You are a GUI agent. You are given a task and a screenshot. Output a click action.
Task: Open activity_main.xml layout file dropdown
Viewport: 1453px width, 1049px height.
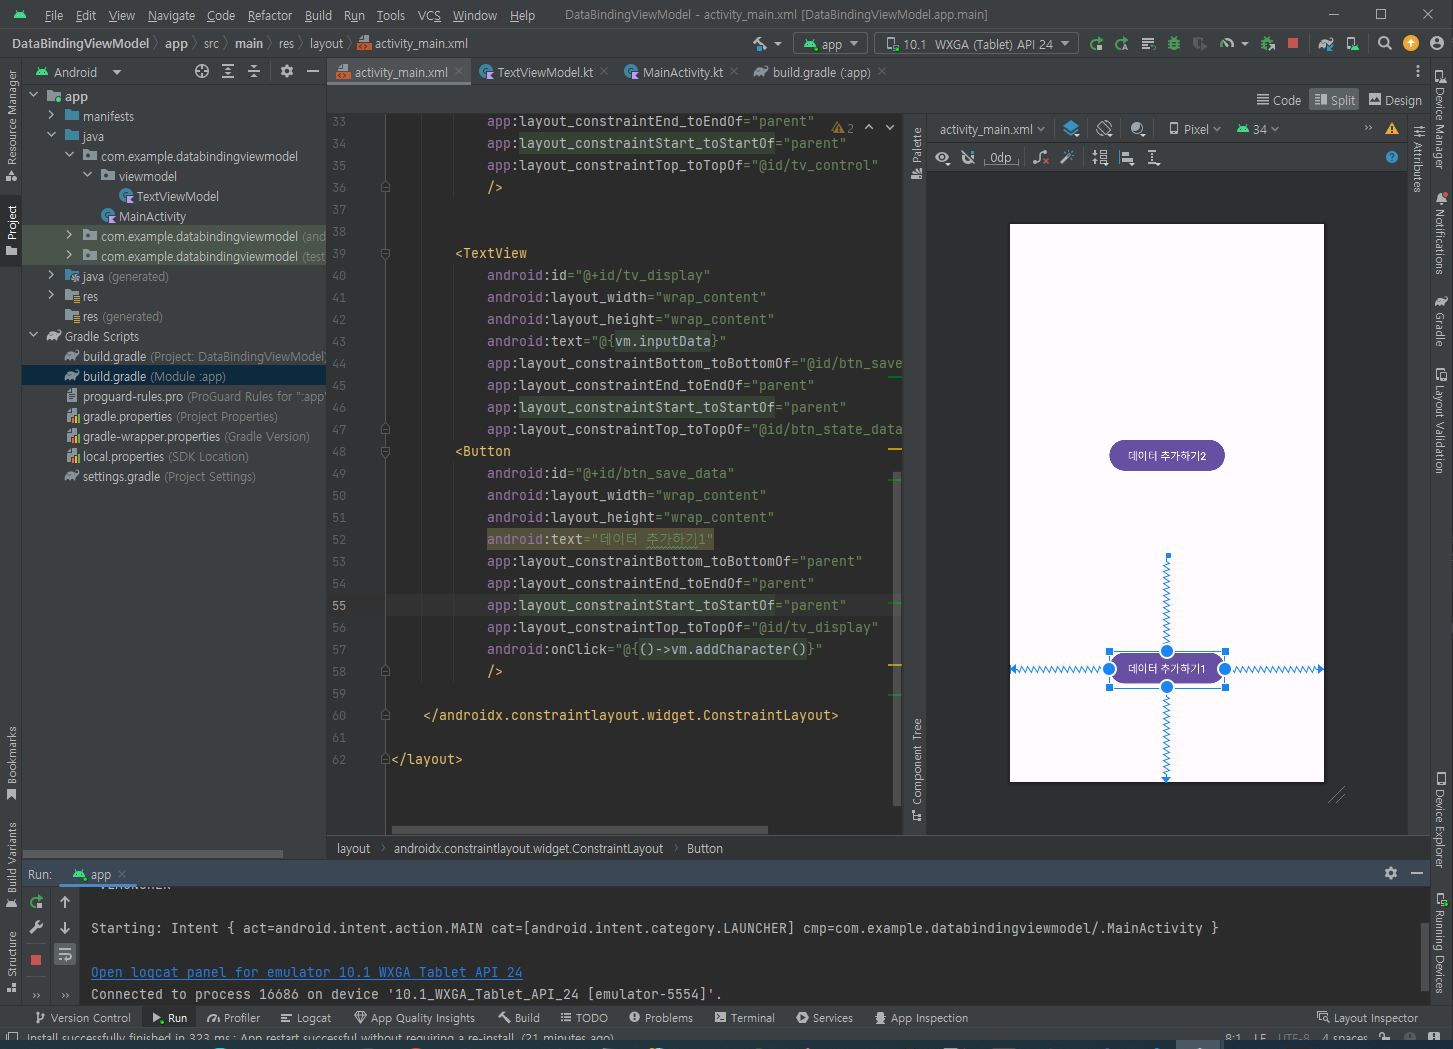(992, 129)
